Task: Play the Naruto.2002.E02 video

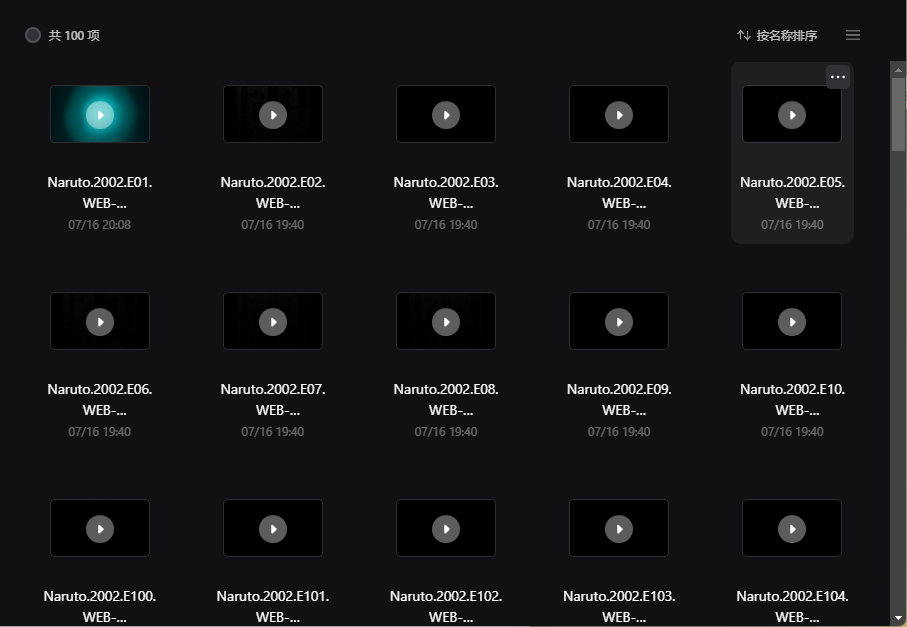Action: [x=273, y=115]
